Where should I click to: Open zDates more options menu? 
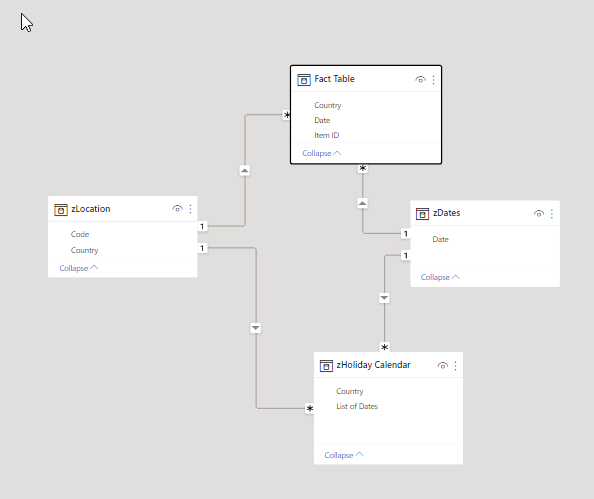(x=552, y=214)
